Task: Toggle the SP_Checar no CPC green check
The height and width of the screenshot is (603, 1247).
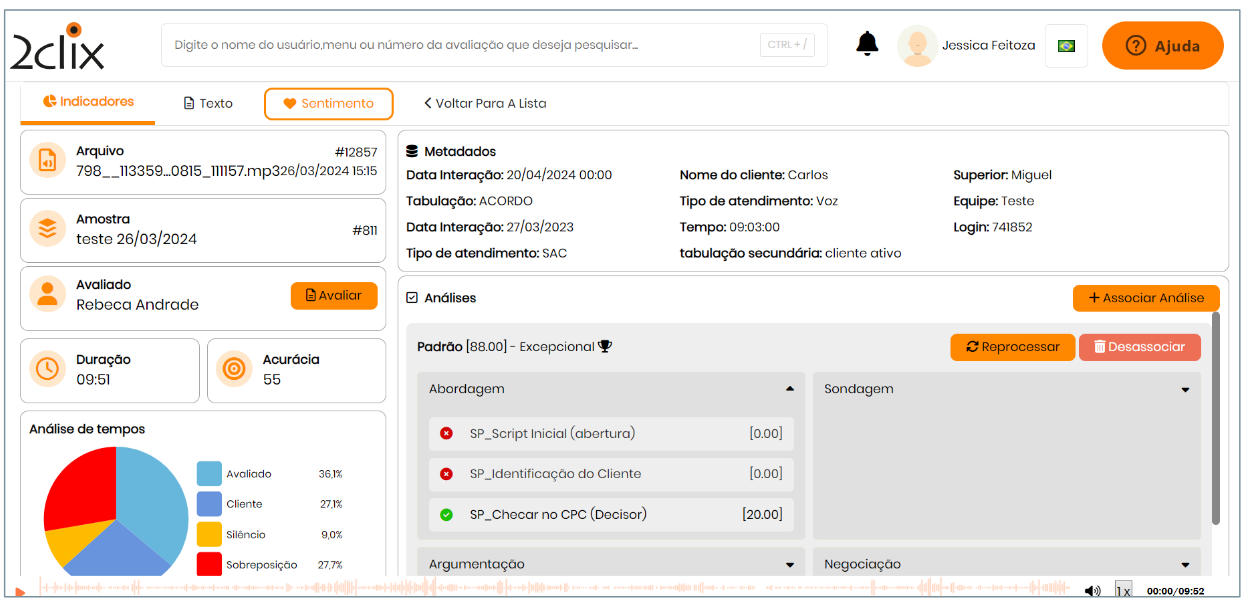Action: click(x=446, y=515)
